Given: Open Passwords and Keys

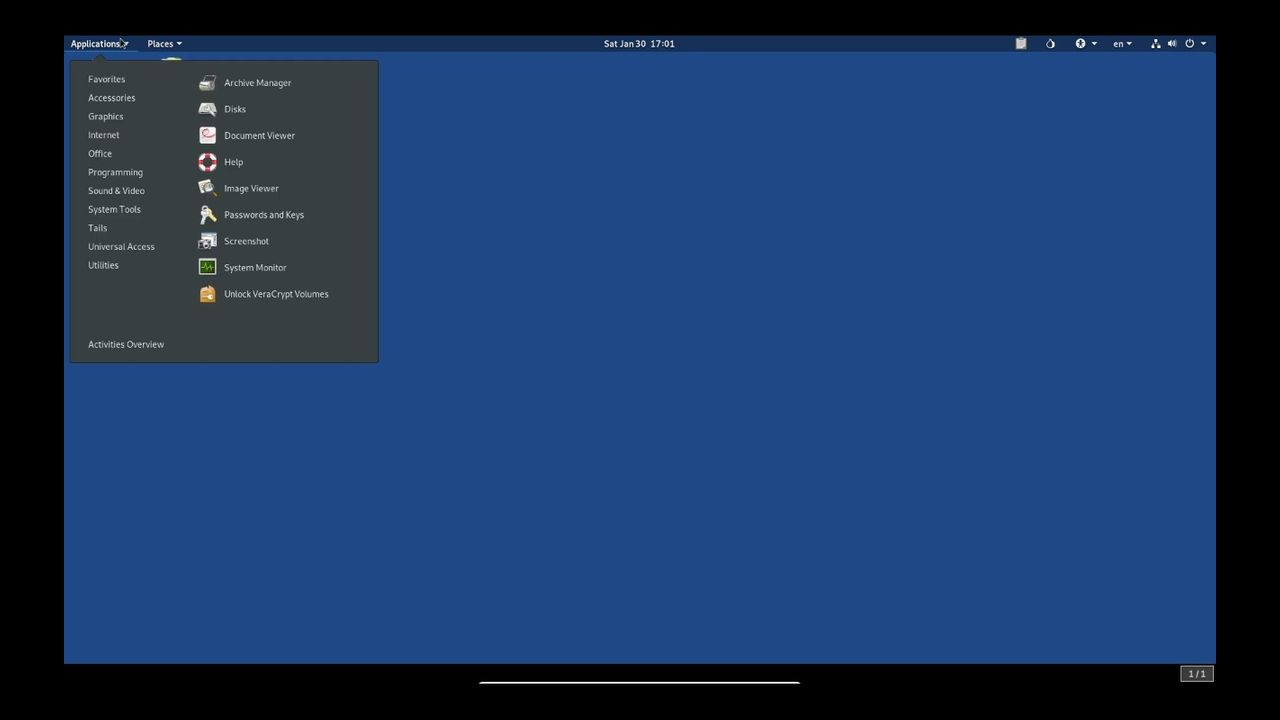Looking at the screenshot, I should (x=263, y=215).
